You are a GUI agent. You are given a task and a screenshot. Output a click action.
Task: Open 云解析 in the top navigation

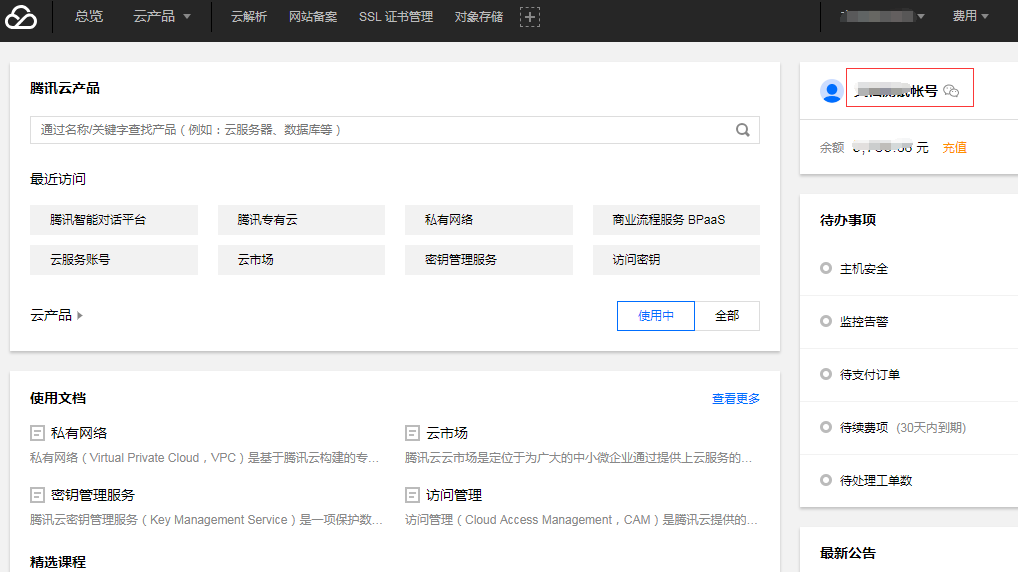tap(249, 17)
